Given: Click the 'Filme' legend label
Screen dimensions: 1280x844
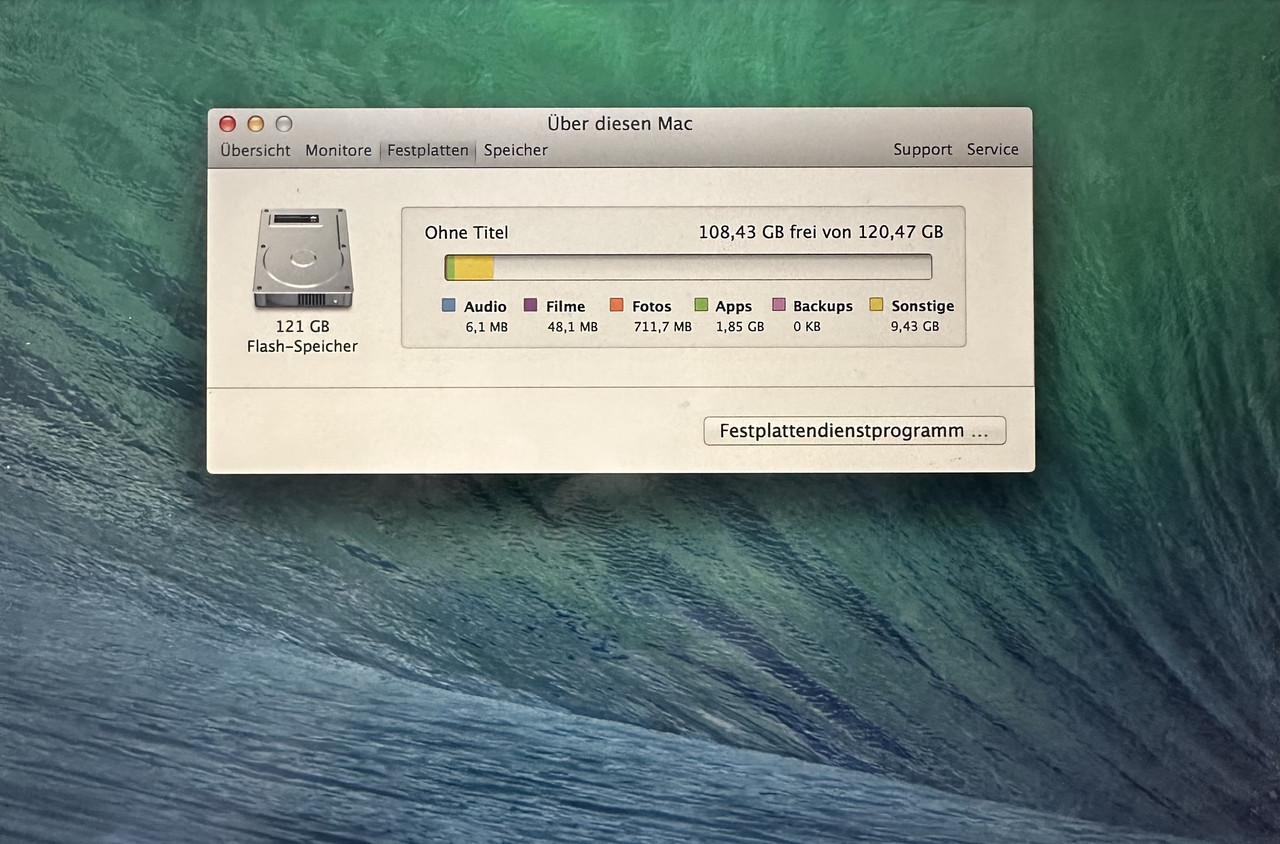Looking at the screenshot, I should (565, 306).
